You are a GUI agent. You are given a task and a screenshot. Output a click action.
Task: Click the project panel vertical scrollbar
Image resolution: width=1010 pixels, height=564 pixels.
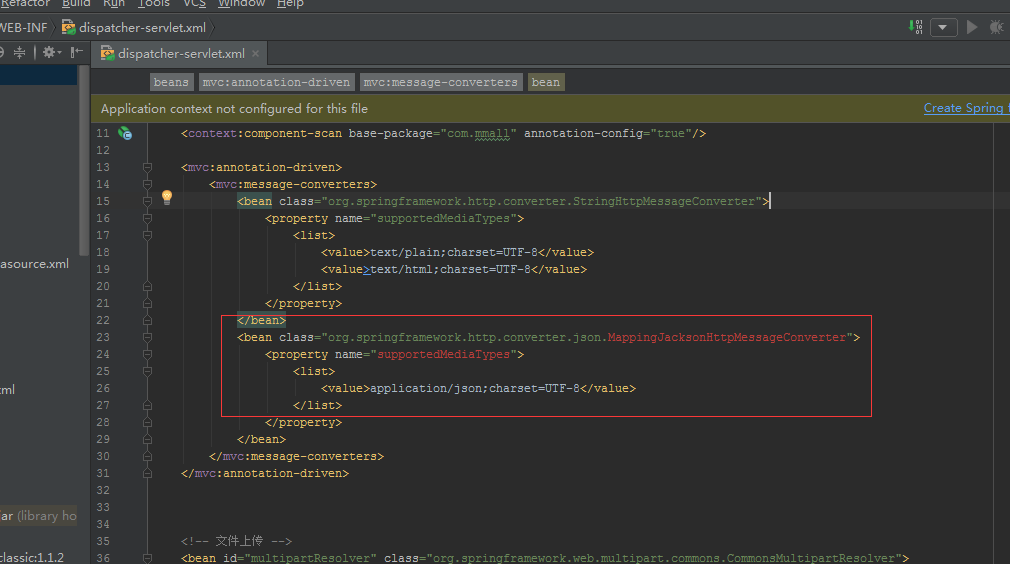coord(84,161)
